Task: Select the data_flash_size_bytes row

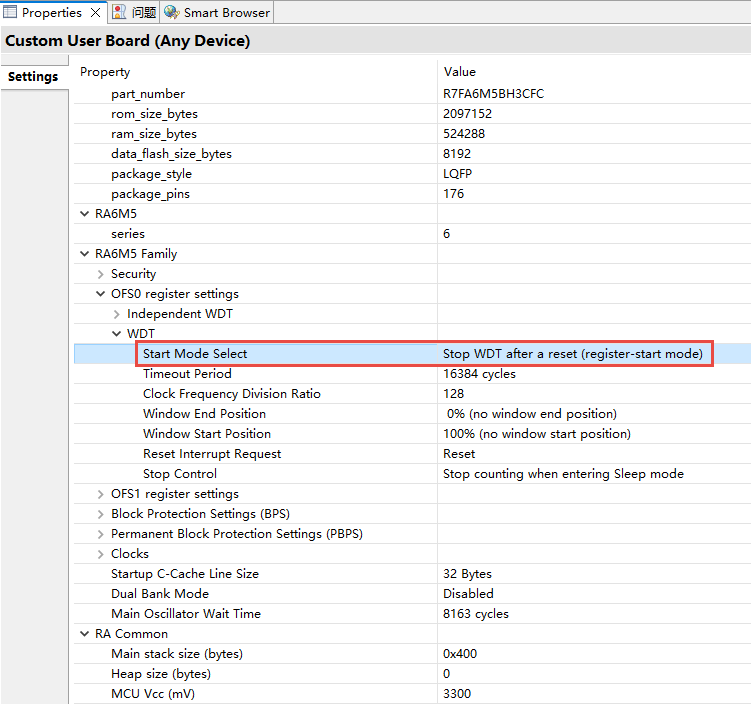Action: [x=171, y=154]
